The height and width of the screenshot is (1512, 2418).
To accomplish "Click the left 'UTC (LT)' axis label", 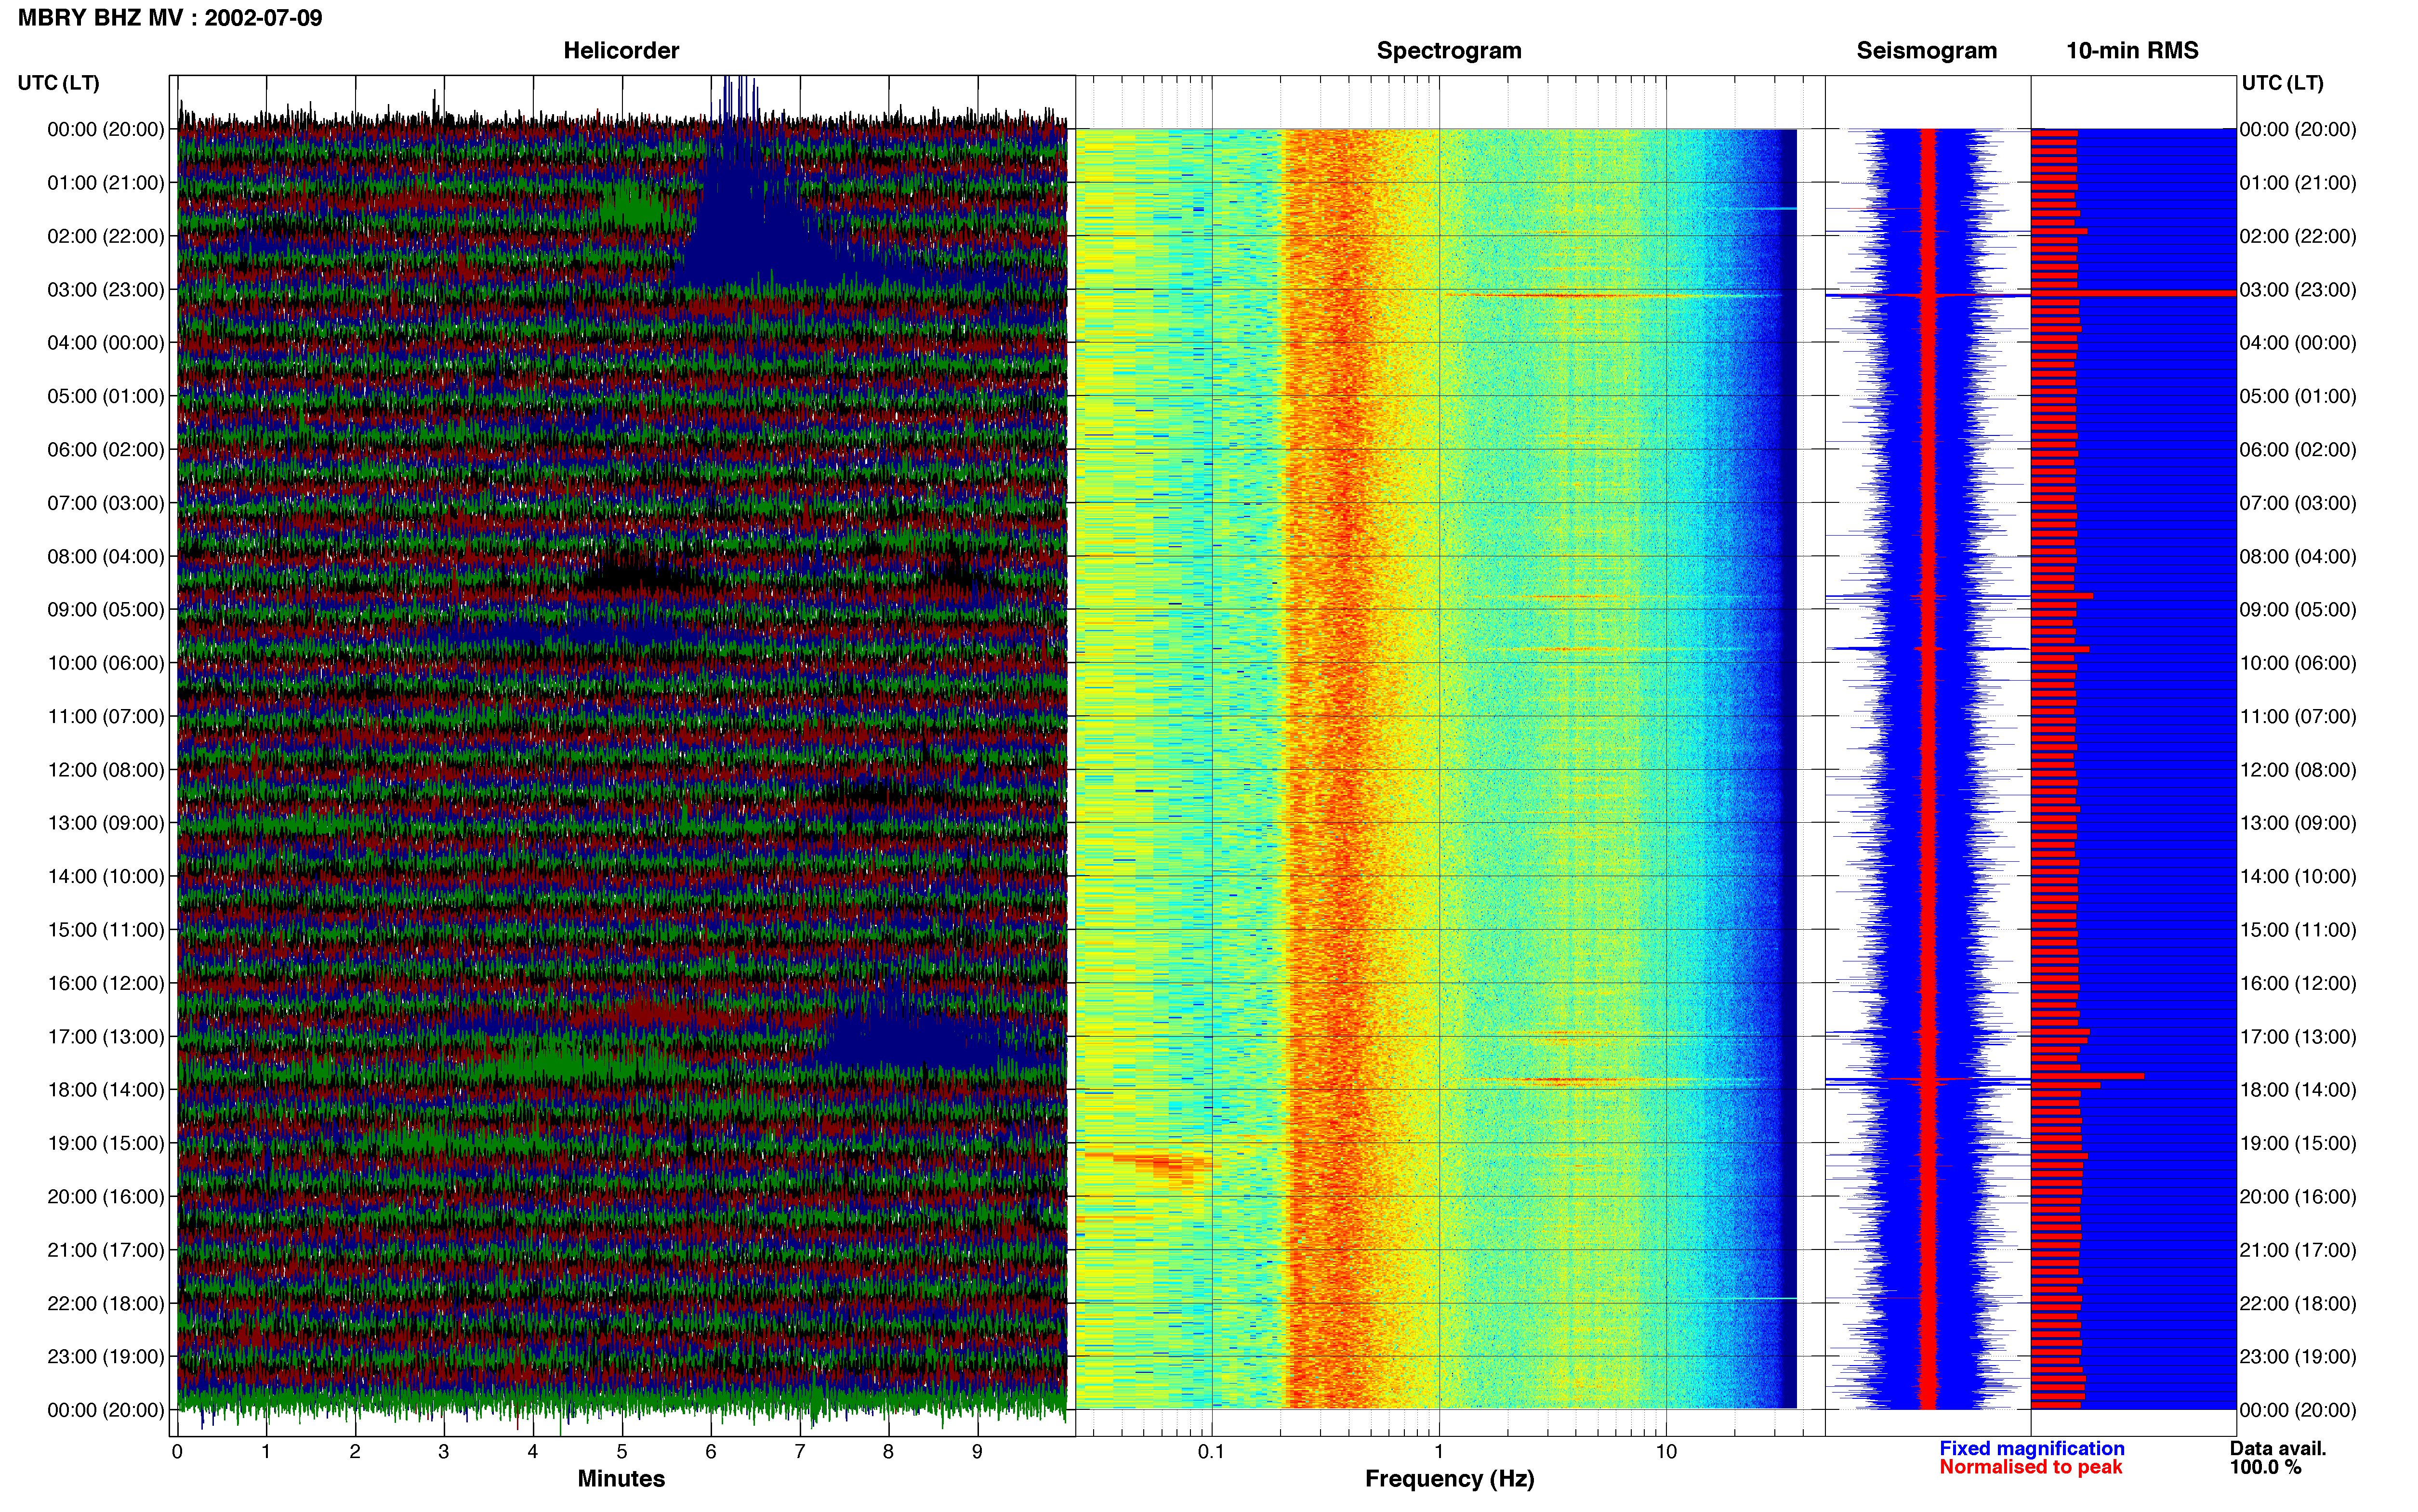I will (x=59, y=83).
